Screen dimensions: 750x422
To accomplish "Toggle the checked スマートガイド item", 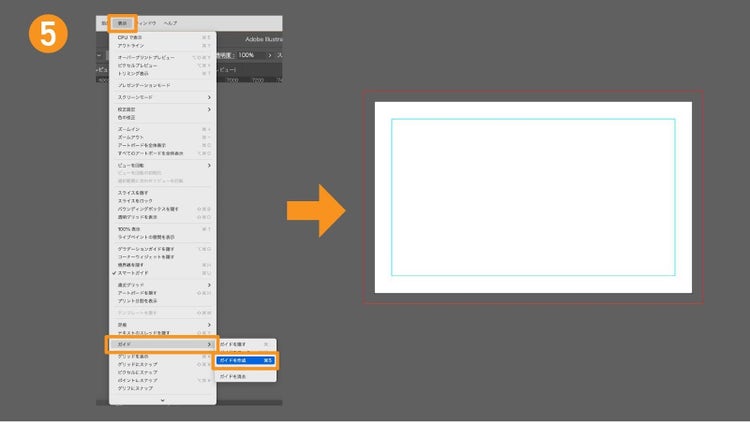I will pyautogui.click(x=163, y=273).
